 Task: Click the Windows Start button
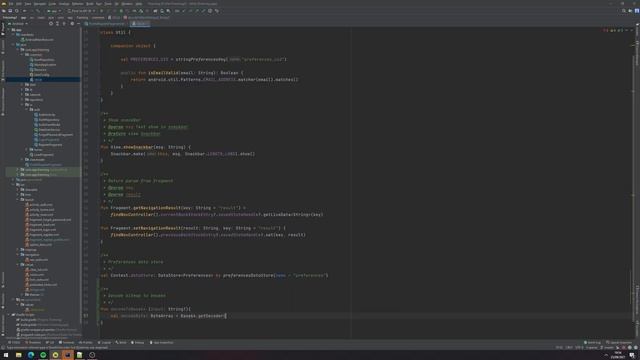pos(6,355)
